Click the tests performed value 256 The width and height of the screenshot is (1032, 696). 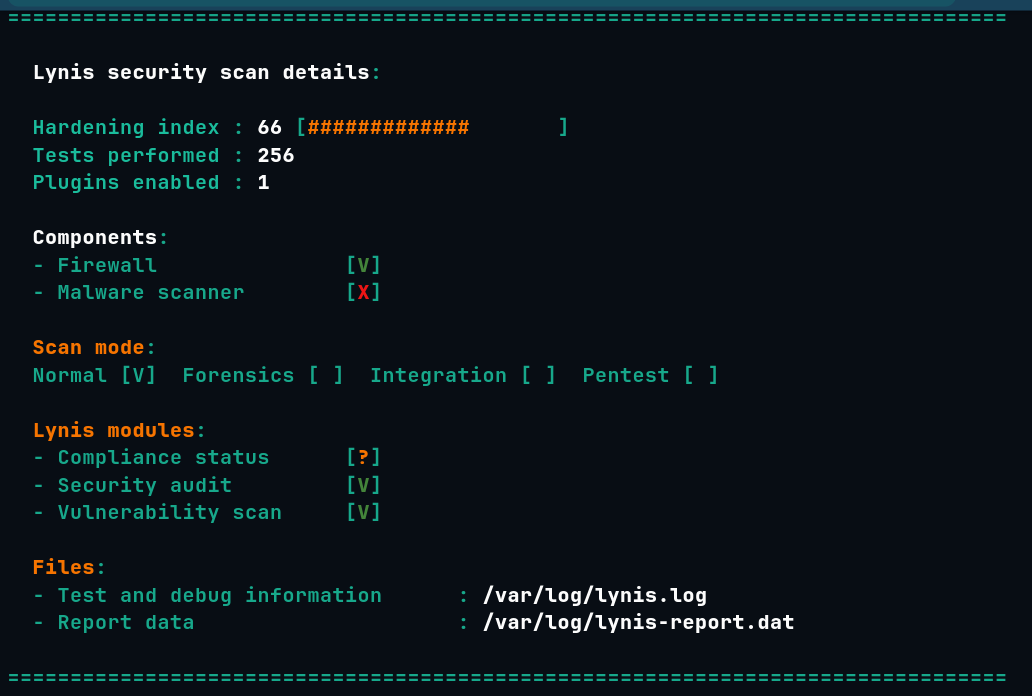276,155
